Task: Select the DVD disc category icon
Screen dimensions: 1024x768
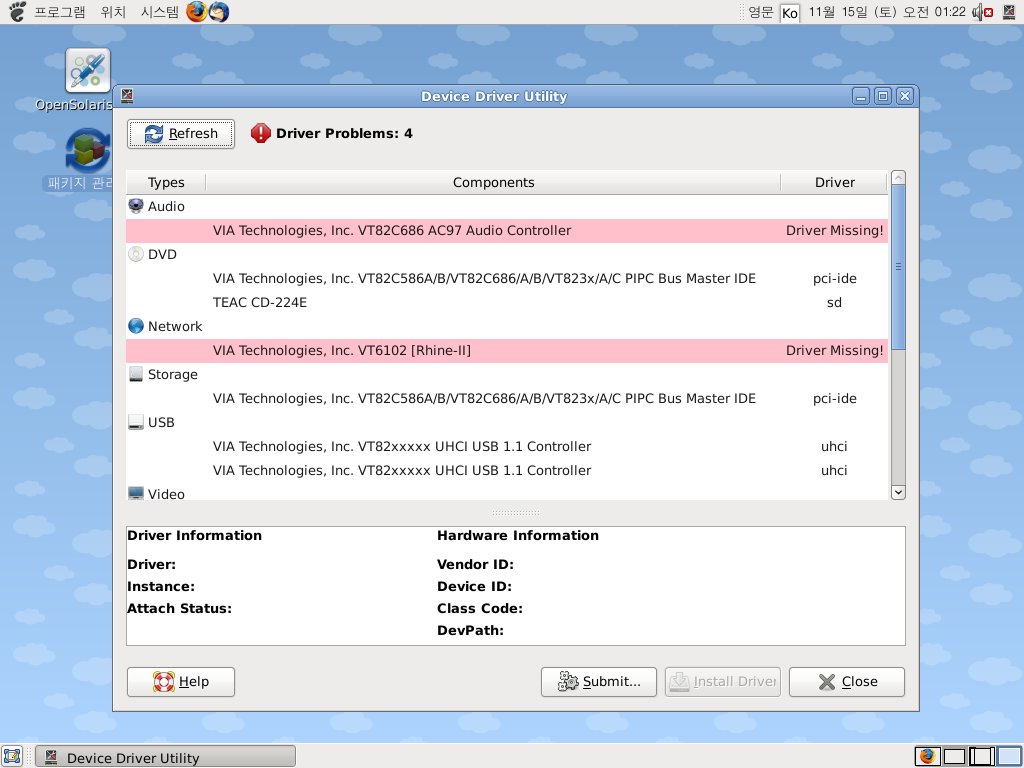Action: 136,254
